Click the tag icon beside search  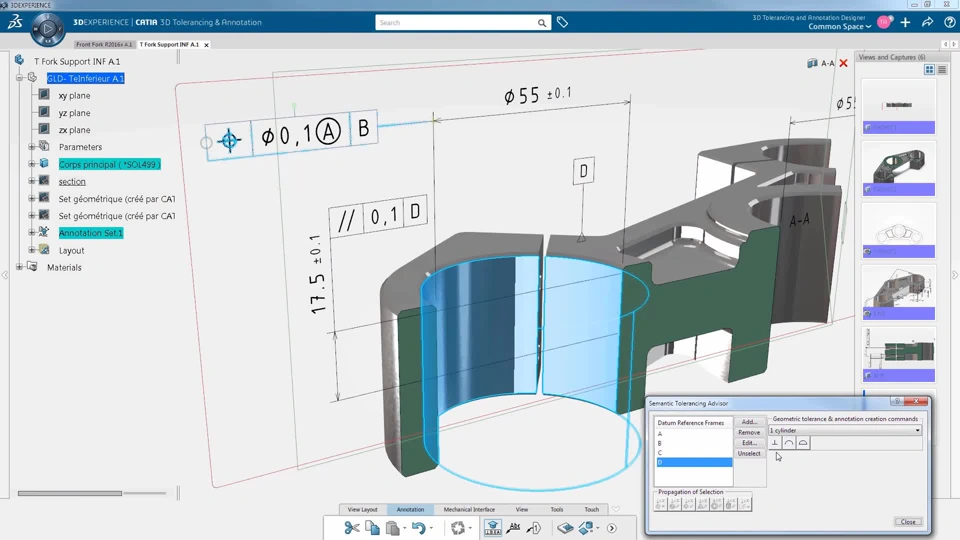point(562,23)
